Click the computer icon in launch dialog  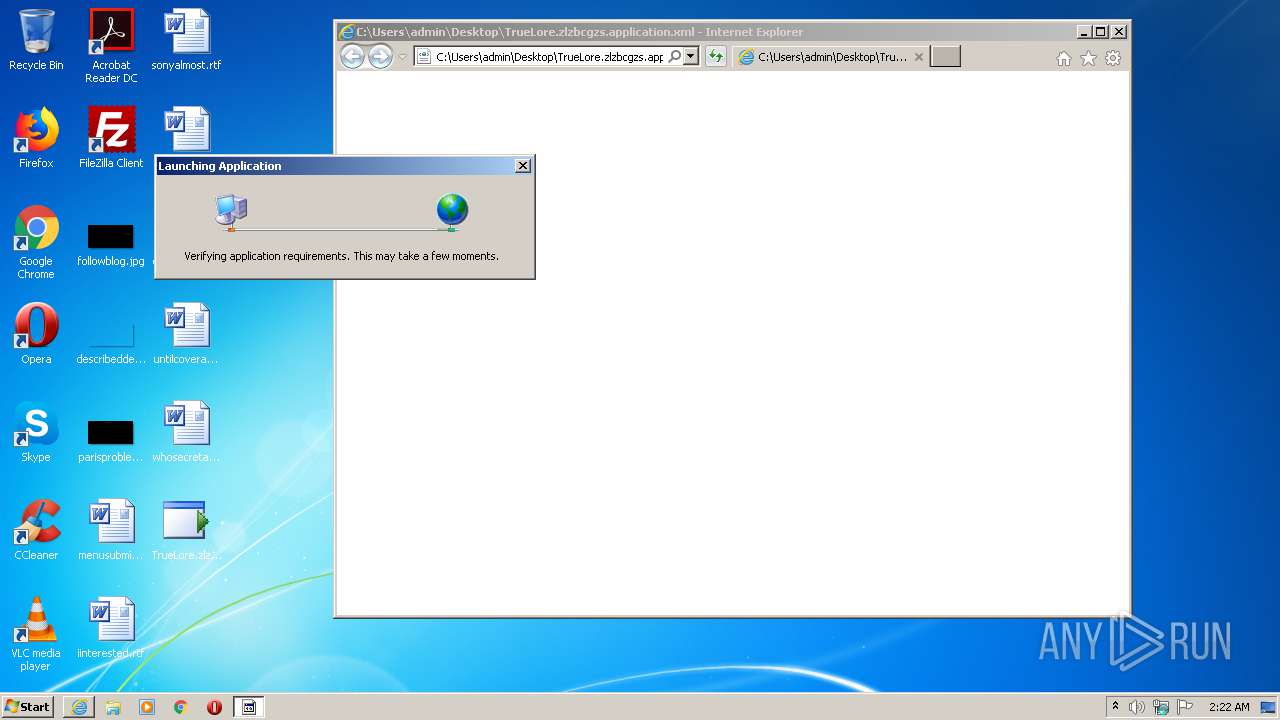(231, 211)
